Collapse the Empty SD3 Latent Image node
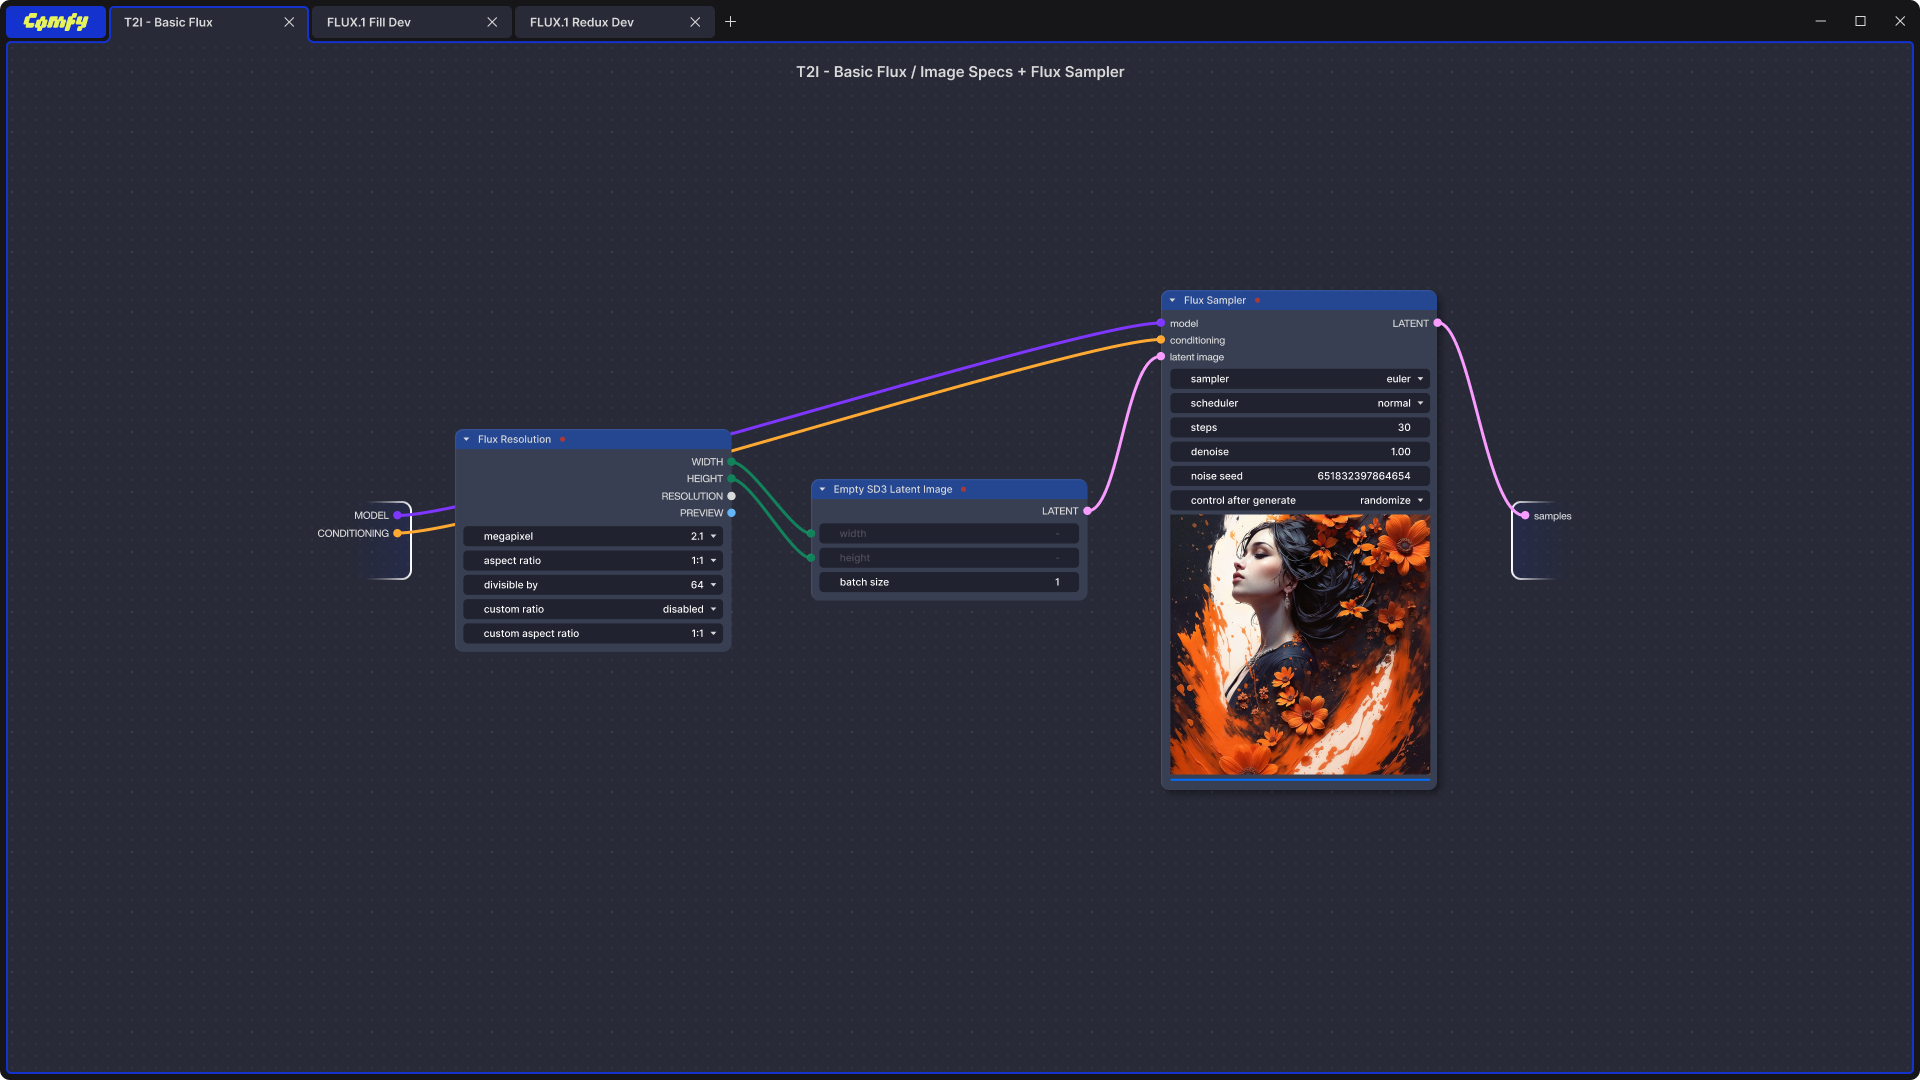Viewport: 1920px width, 1080px height. click(822, 489)
